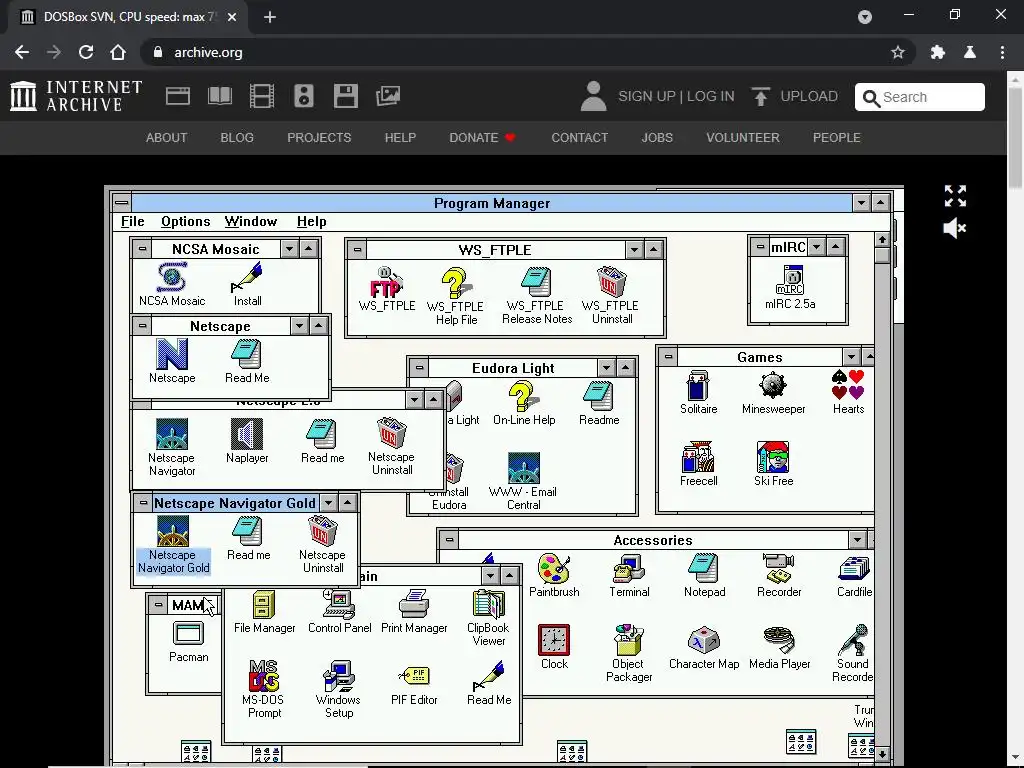Screen dimensions: 1024x768
Task: Open control menu box of mIRC window
Action: coord(760,247)
